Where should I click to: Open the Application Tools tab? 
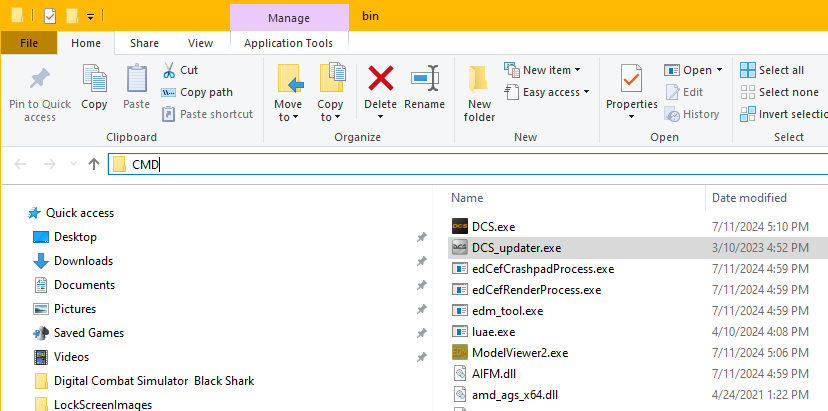click(x=288, y=43)
